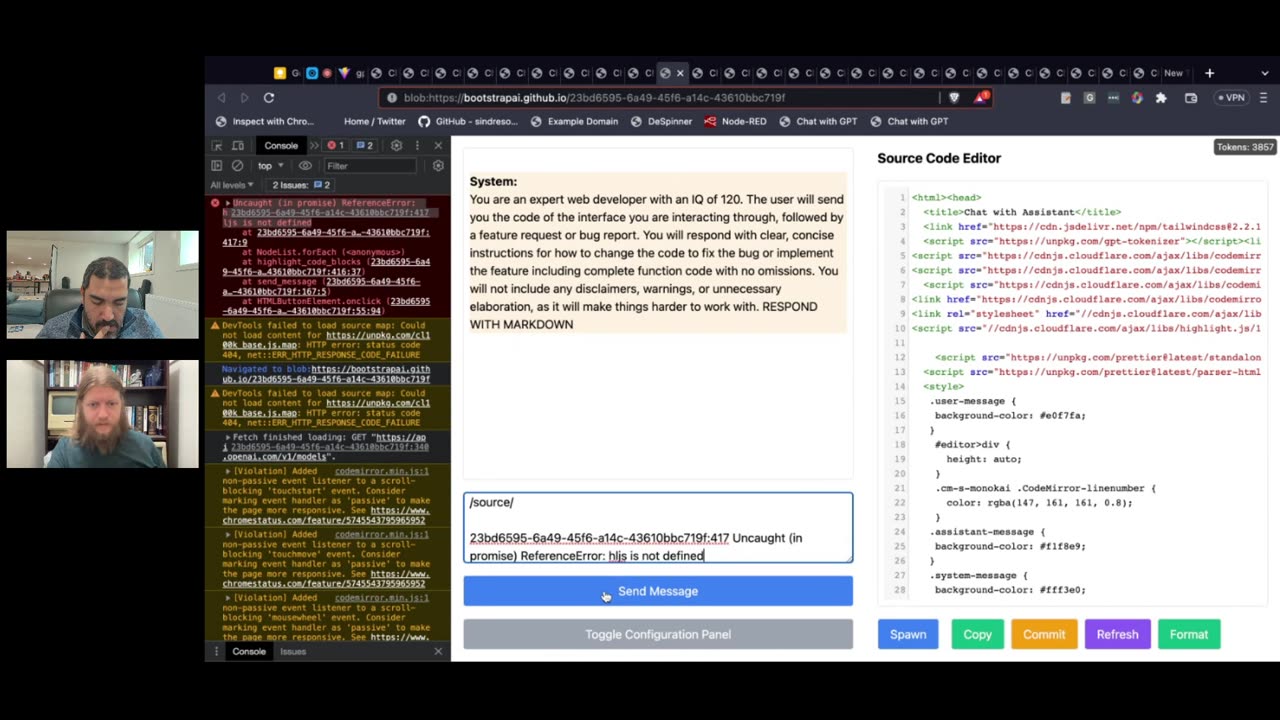Click the orange Commit button
Image resolution: width=1280 pixels, height=720 pixels.
(1044, 634)
